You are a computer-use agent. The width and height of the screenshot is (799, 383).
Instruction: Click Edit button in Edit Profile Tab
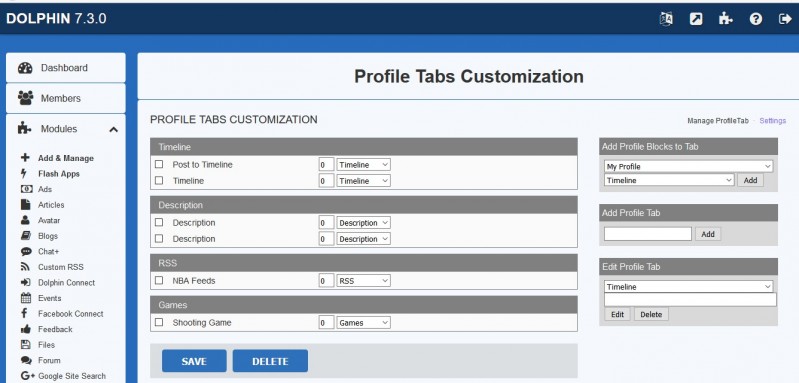point(618,314)
